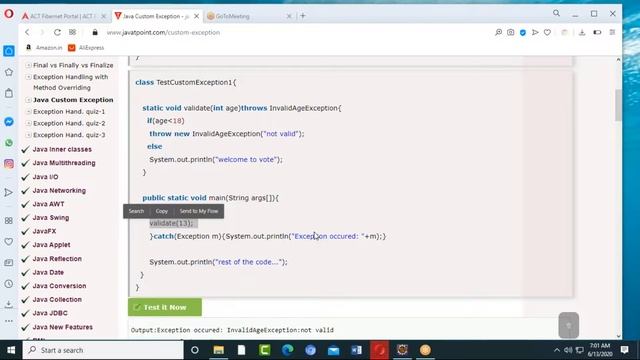The image size is (640, 360).
Task: Open the battery saver icon
Action: [x=597, y=32]
